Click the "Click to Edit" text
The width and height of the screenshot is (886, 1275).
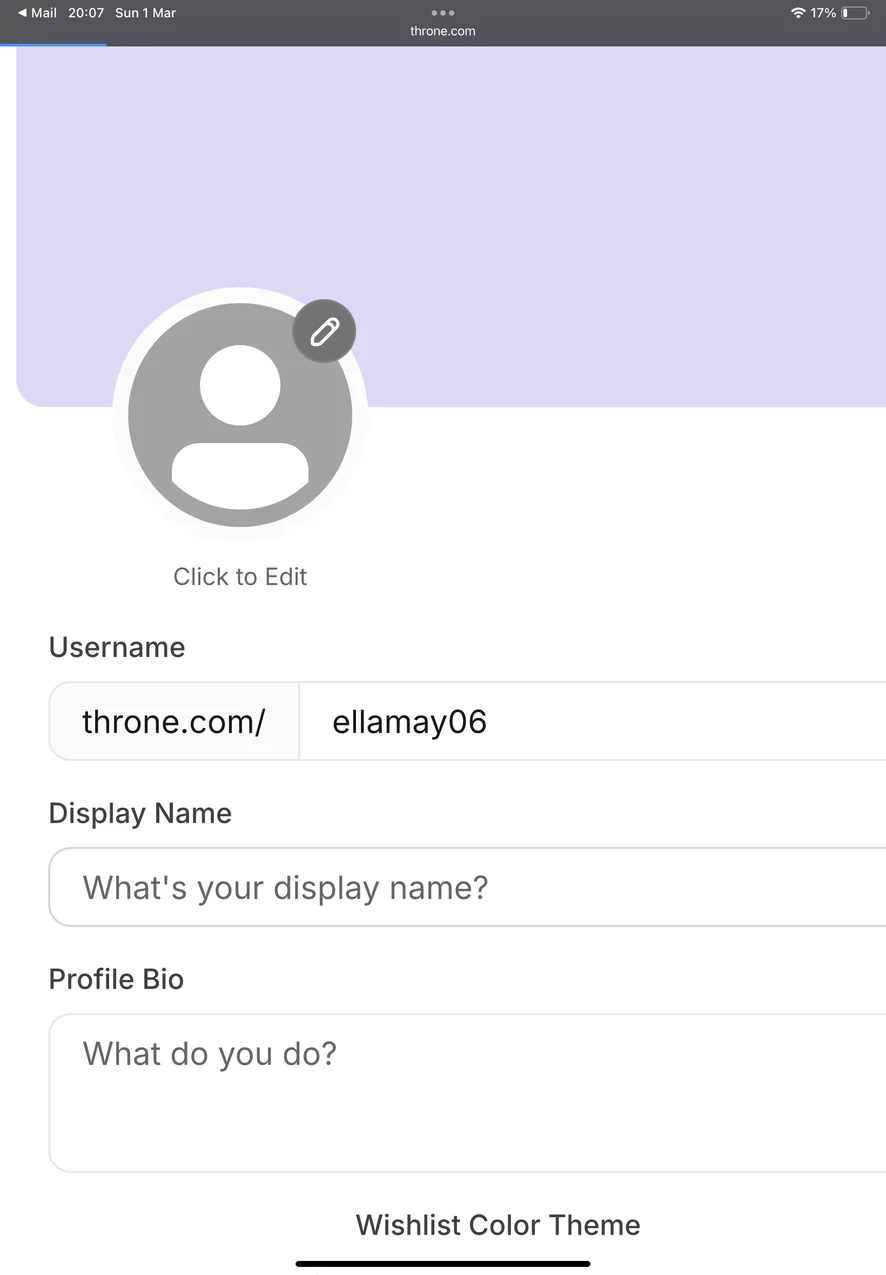tap(240, 577)
